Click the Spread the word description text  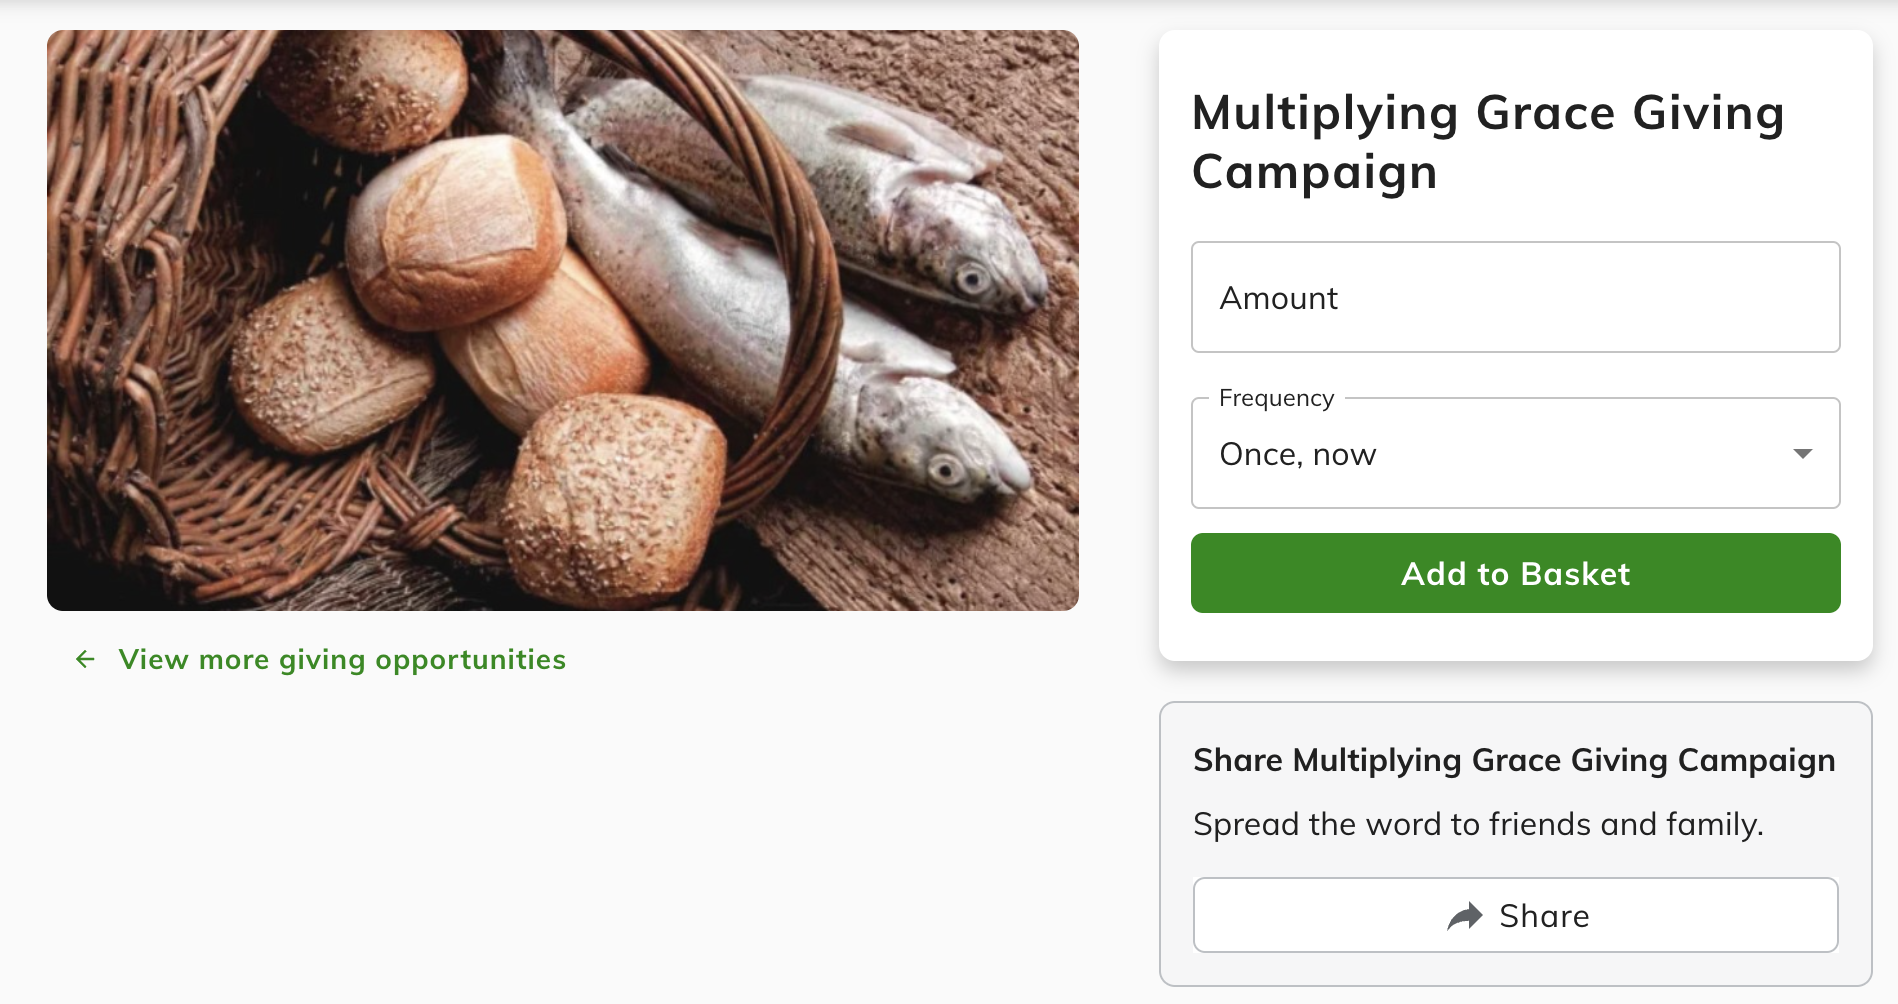point(1477,824)
